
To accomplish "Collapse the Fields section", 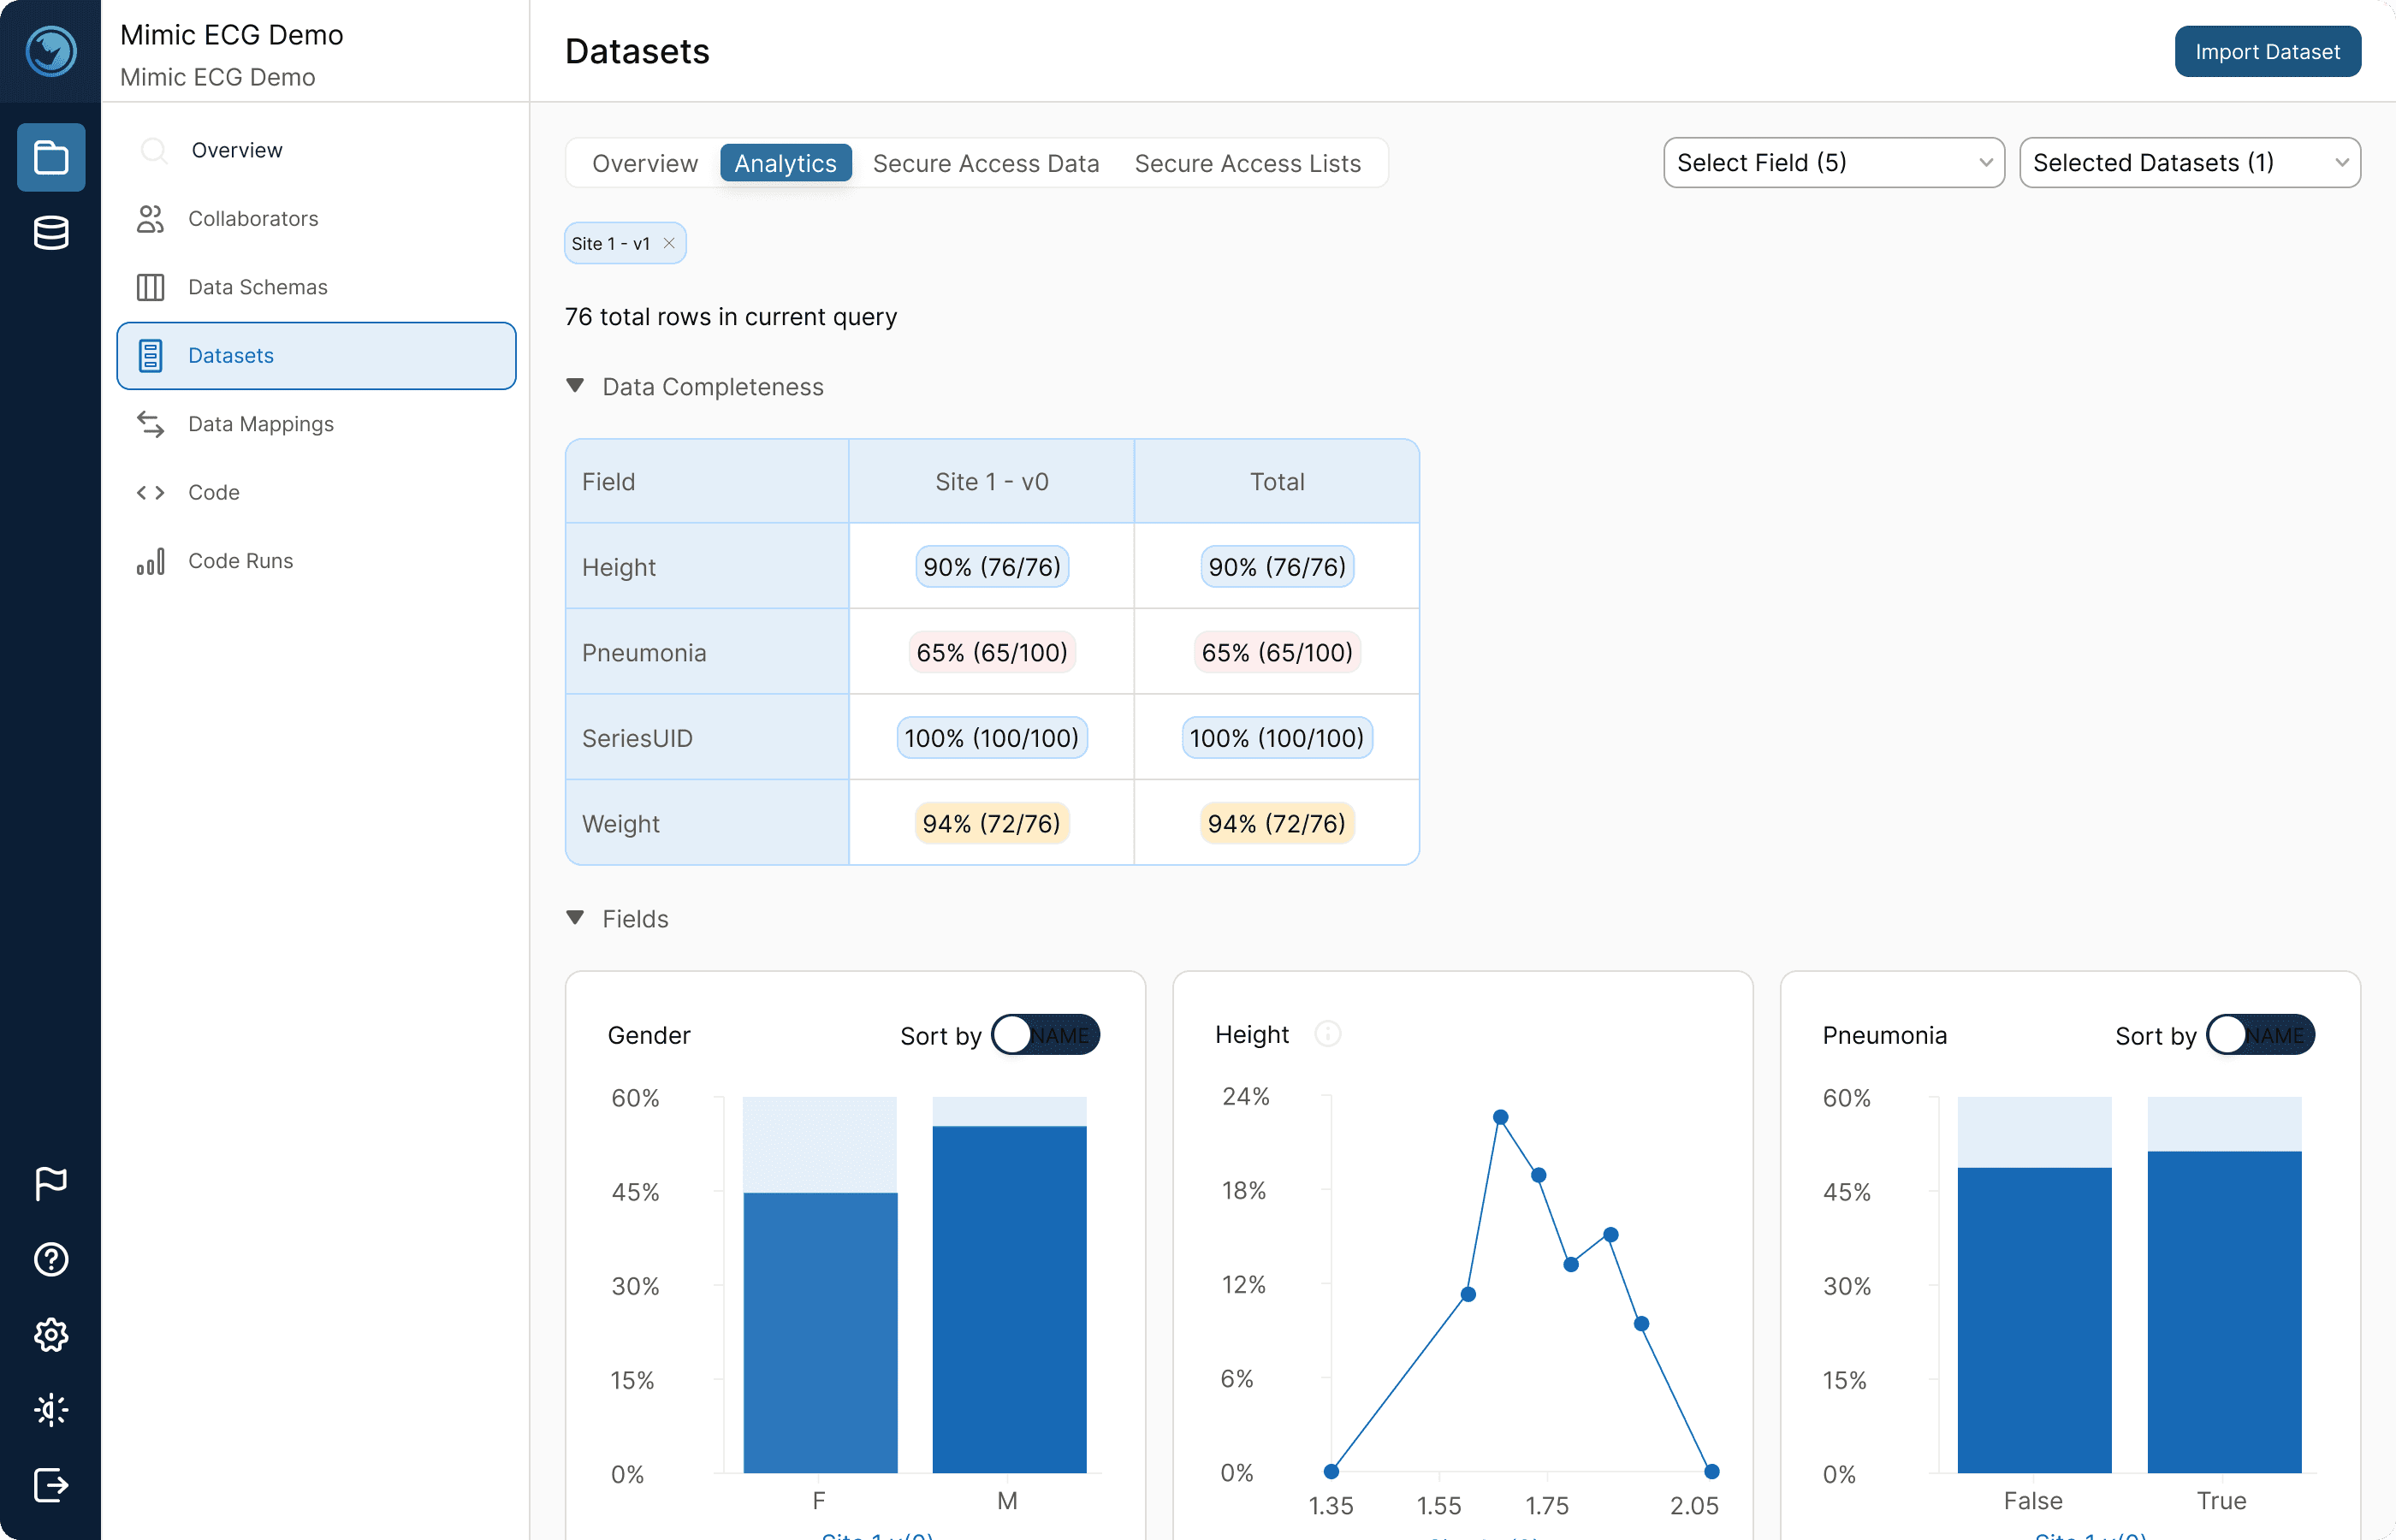I will click(575, 918).
